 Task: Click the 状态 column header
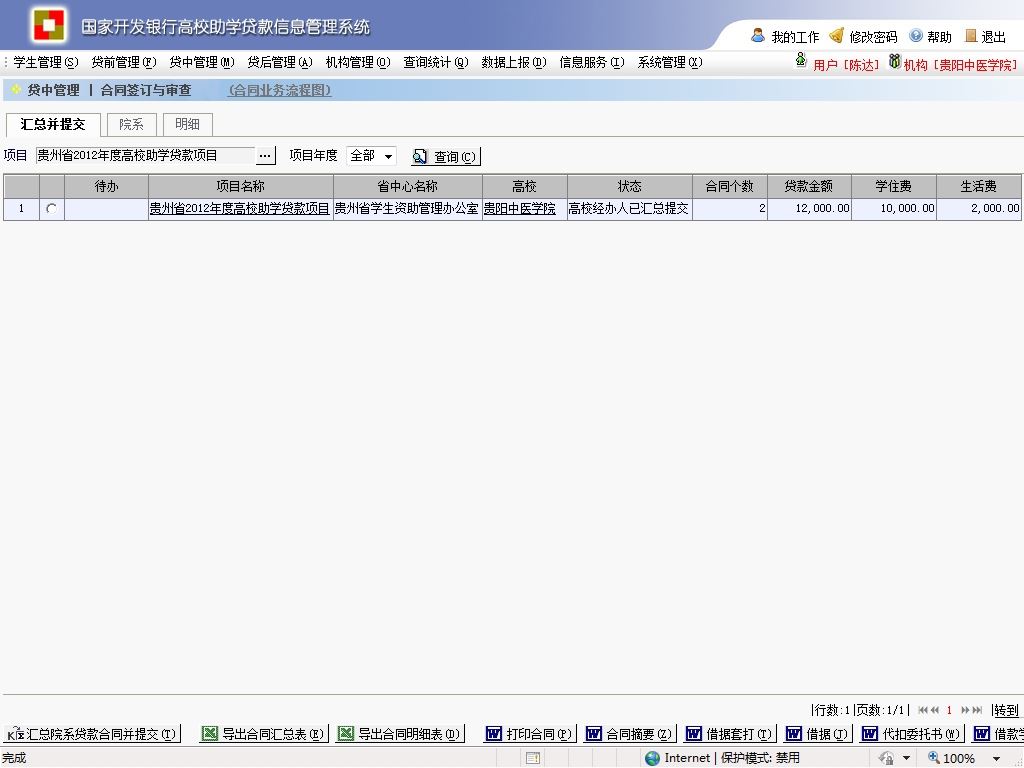[630, 186]
